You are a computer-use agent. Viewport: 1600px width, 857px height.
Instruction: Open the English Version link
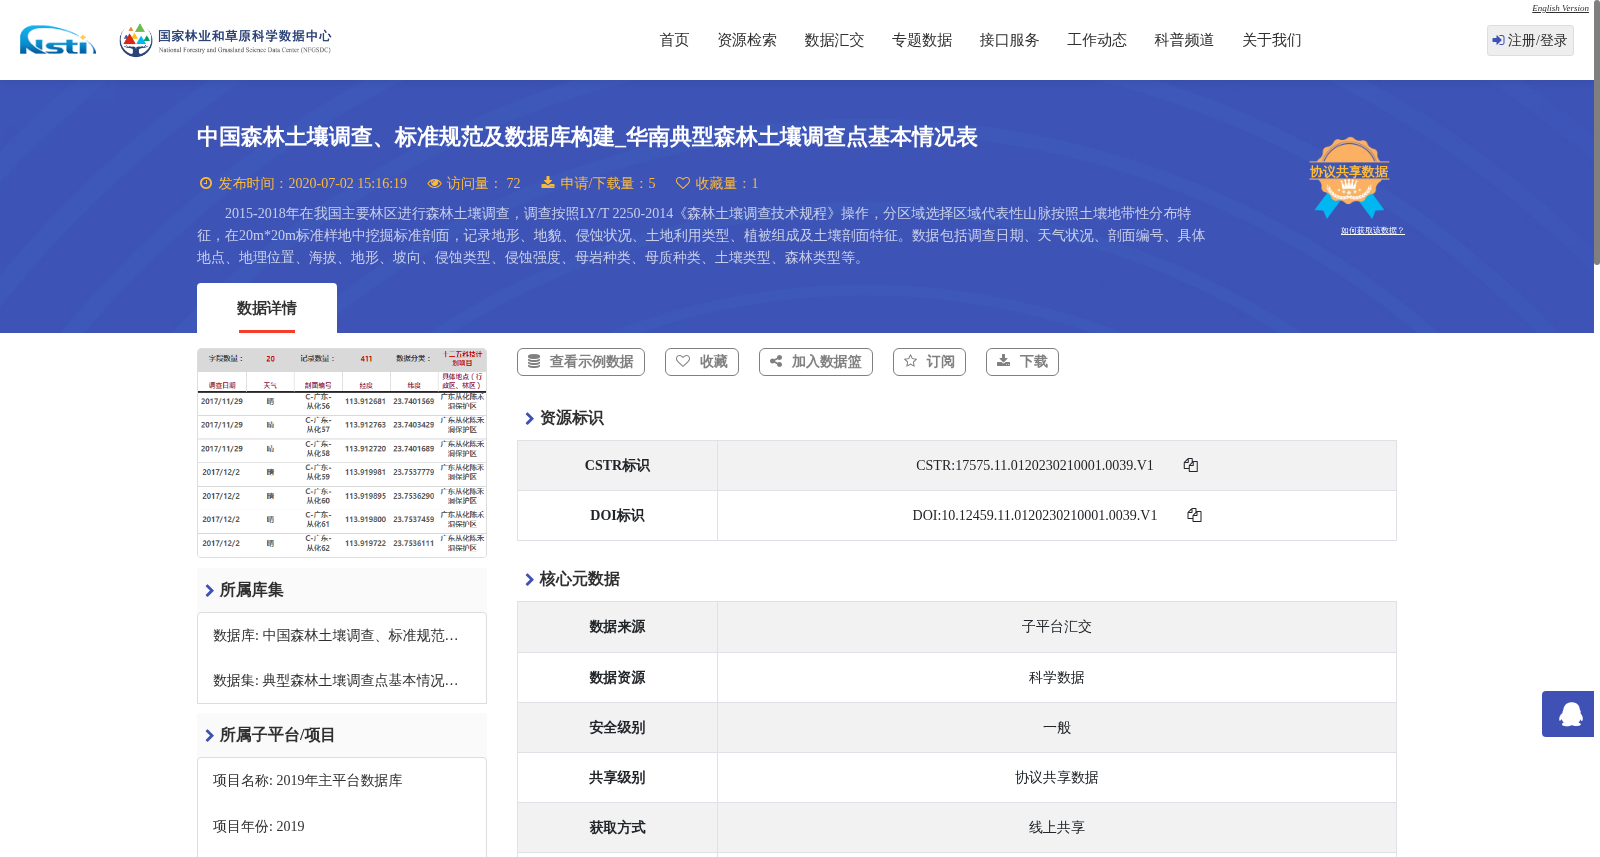(1560, 8)
